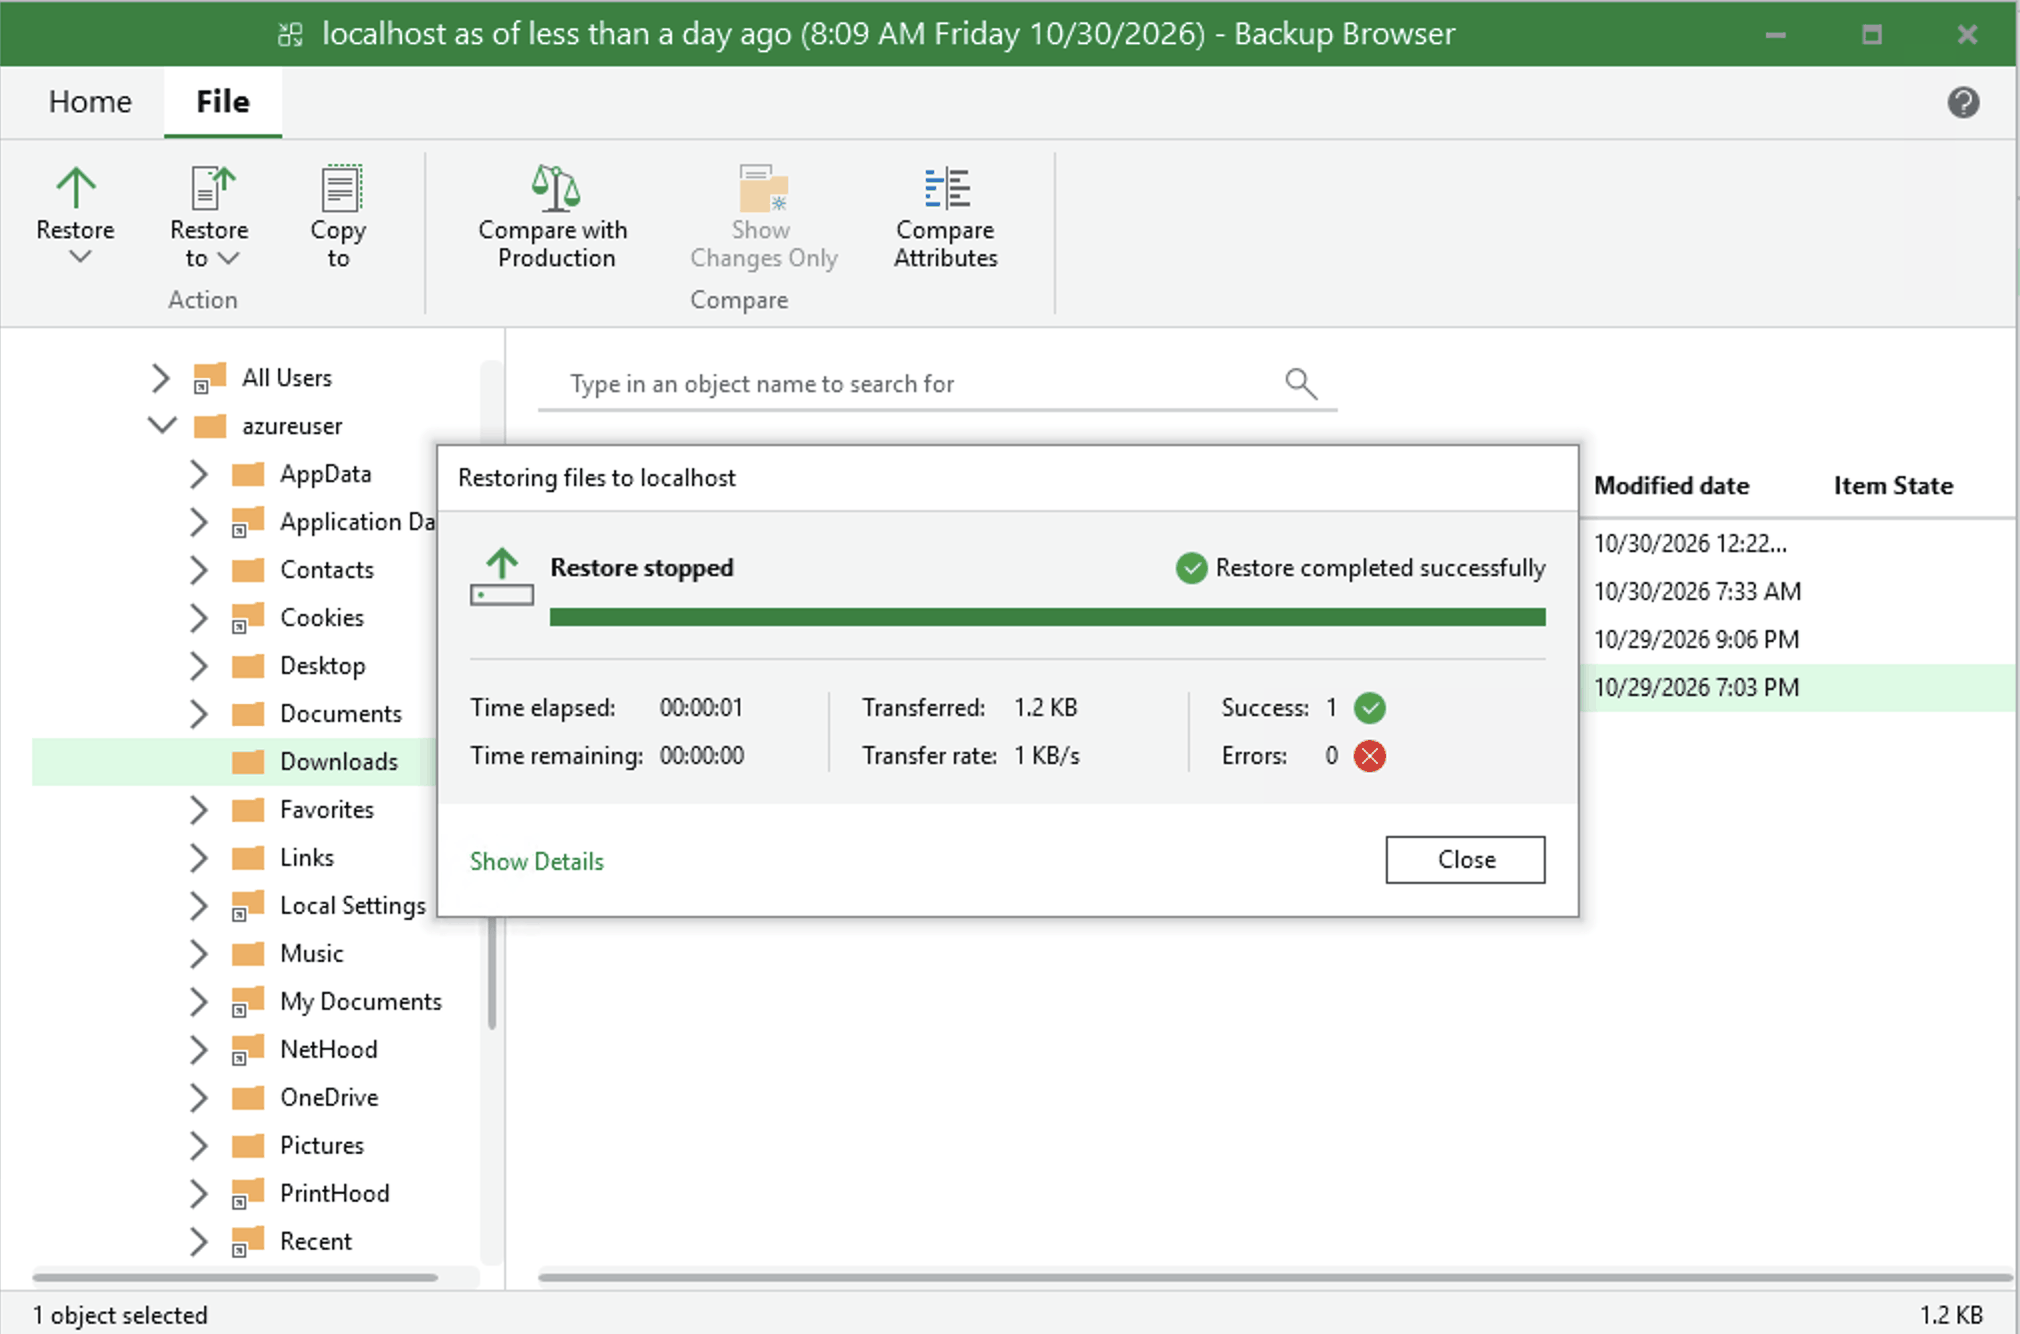Open the Show Details link
This screenshot has width=2020, height=1334.
coord(537,861)
